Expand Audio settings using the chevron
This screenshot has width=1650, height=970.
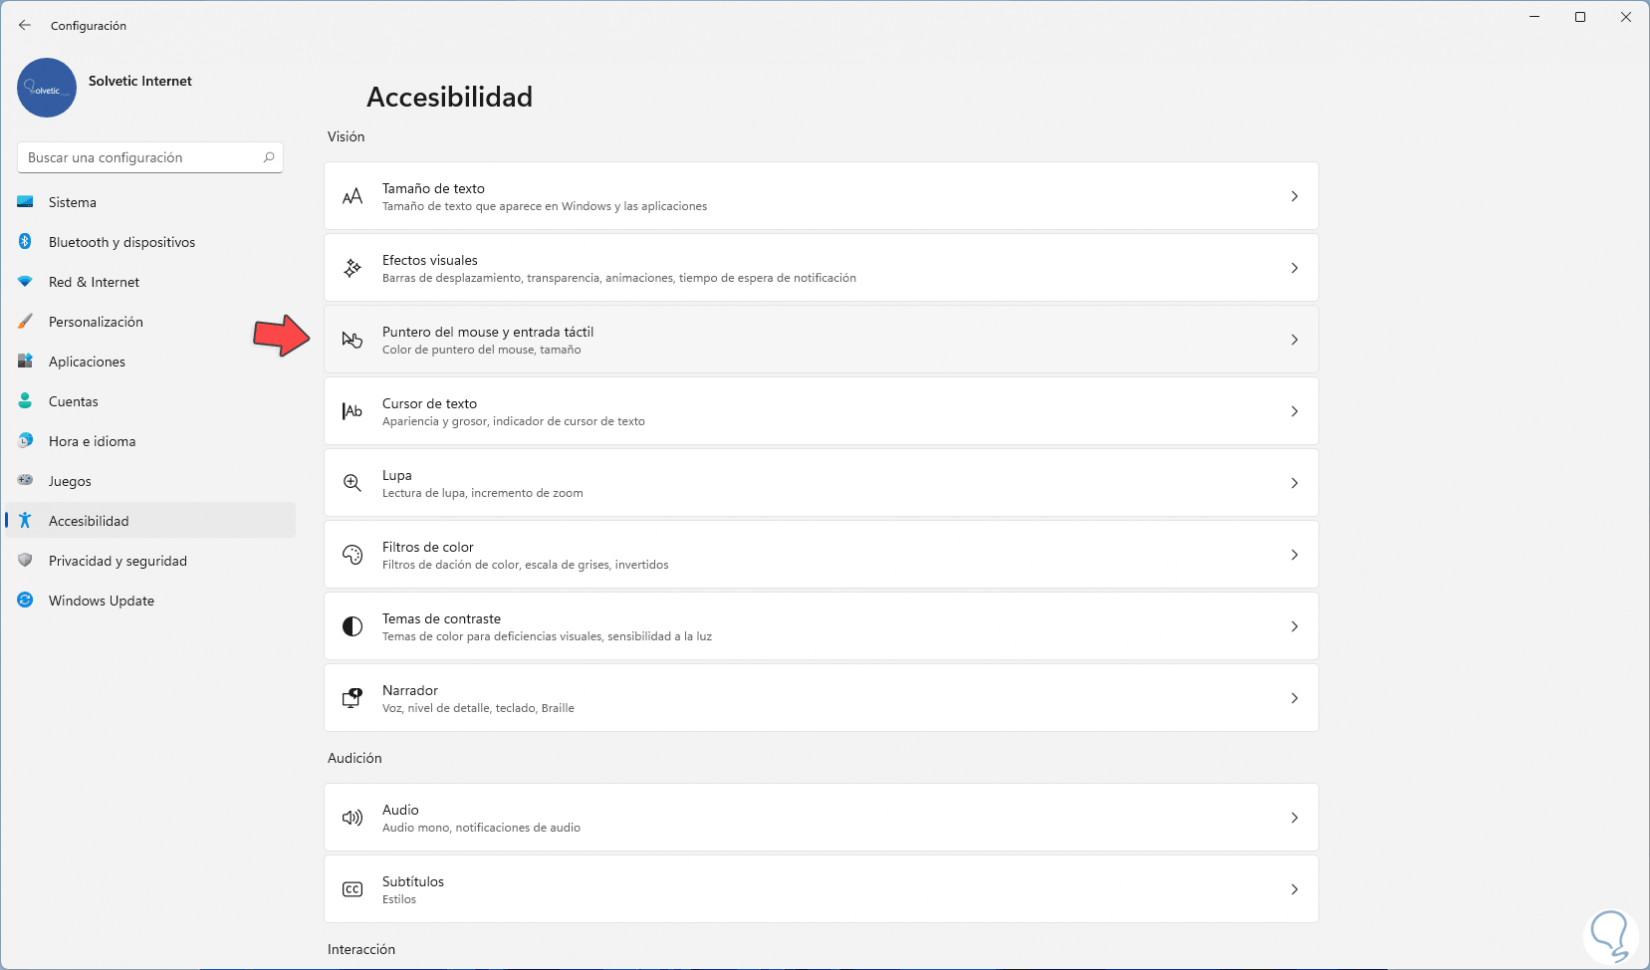point(1294,818)
